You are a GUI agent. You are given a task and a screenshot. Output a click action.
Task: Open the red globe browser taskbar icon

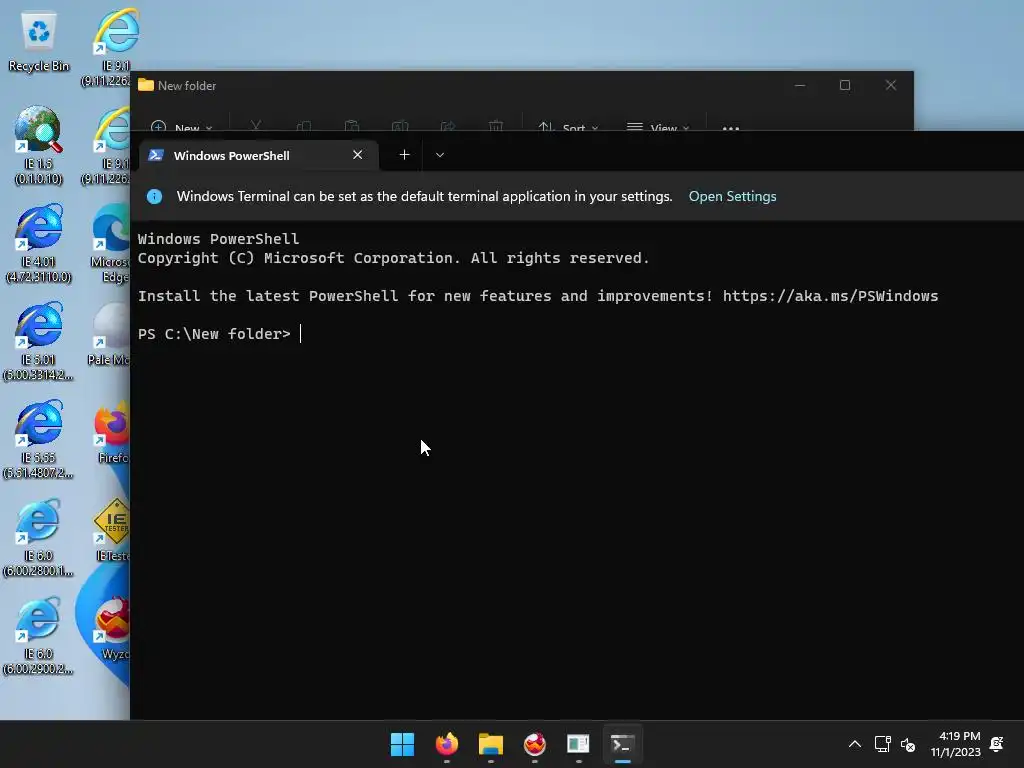click(535, 744)
